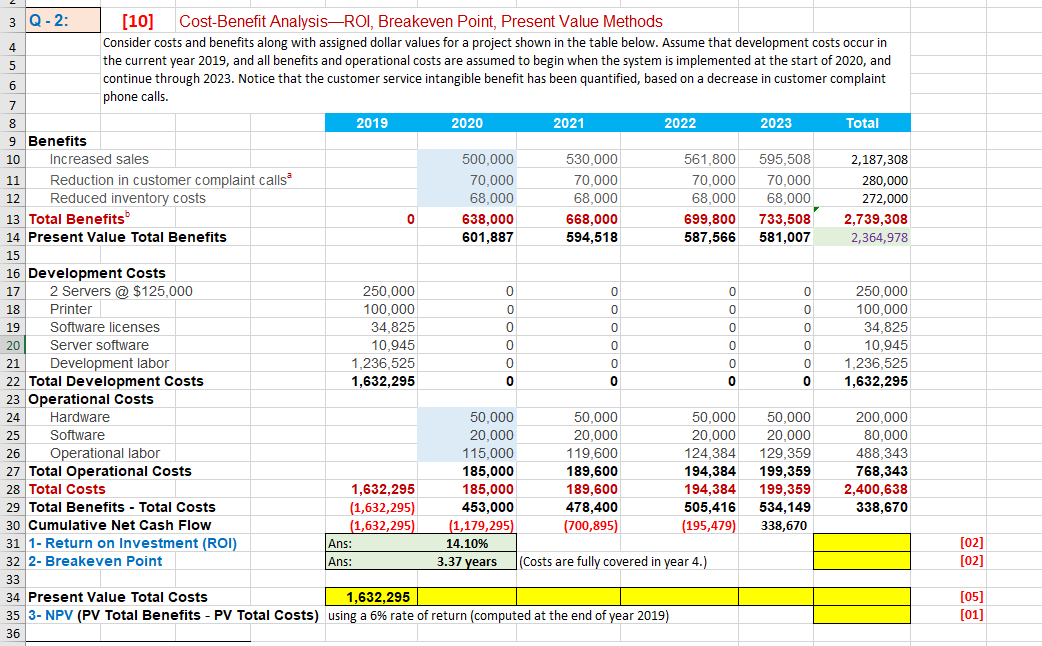Screen dimensions: 1042x646
Task: Select the red Total Costs label
Action: (x=66, y=489)
